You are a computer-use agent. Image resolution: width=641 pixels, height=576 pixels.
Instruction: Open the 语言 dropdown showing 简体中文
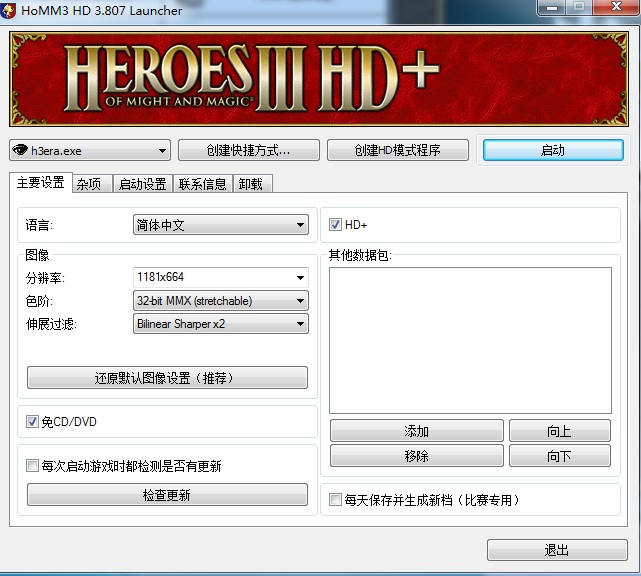pyautogui.click(x=221, y=225)
